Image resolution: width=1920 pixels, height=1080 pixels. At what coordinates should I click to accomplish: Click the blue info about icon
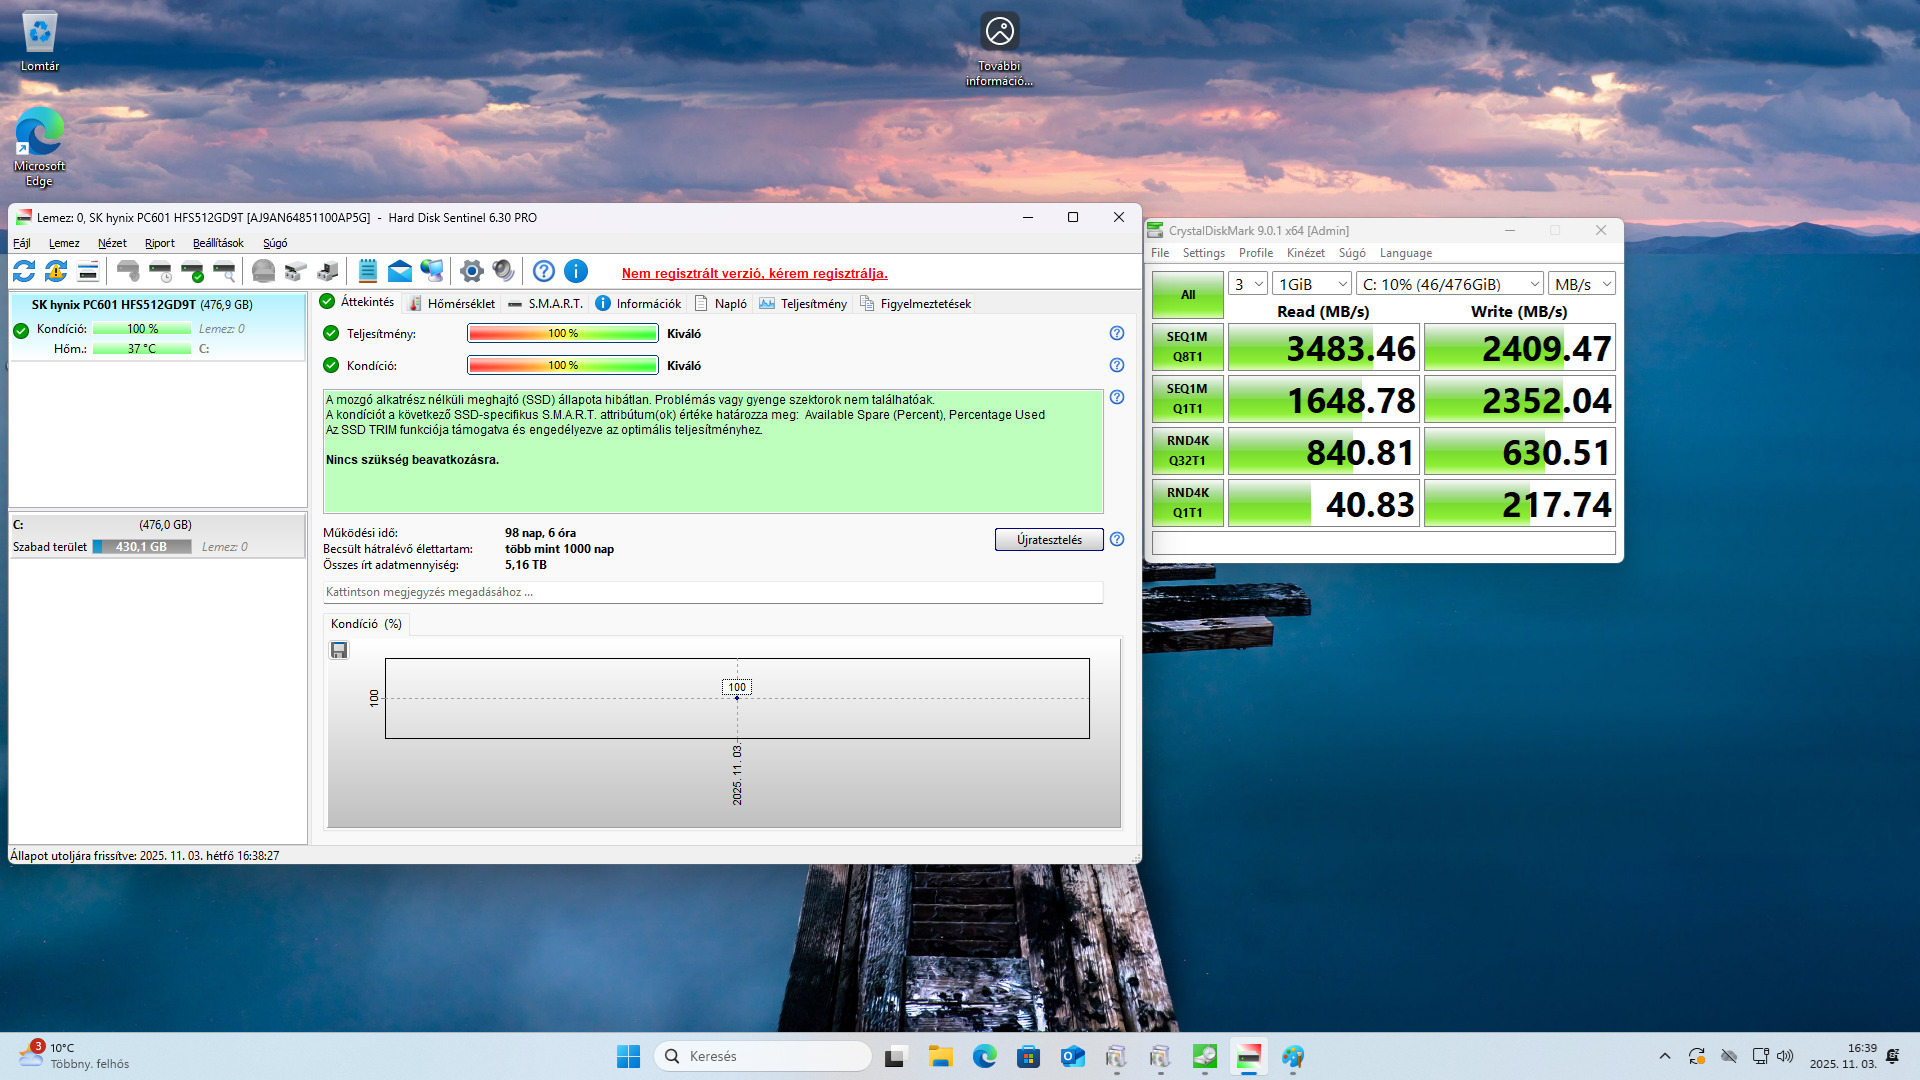coord(576,271)
